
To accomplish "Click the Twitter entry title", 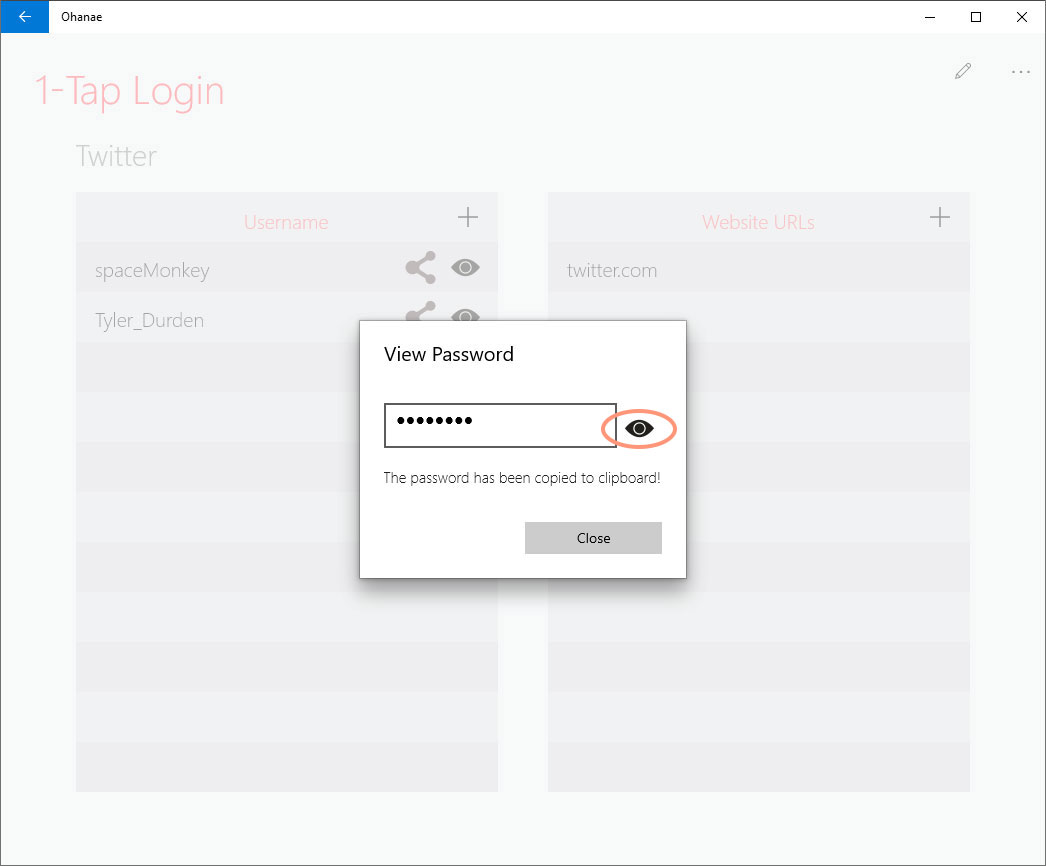I will (116, 156).
